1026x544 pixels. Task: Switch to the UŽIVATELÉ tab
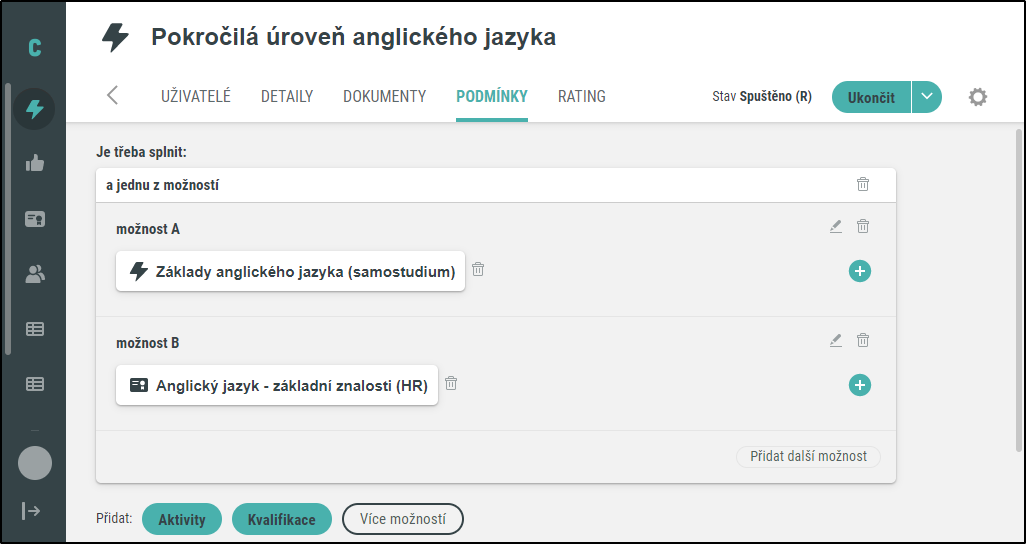click(196, 96)
